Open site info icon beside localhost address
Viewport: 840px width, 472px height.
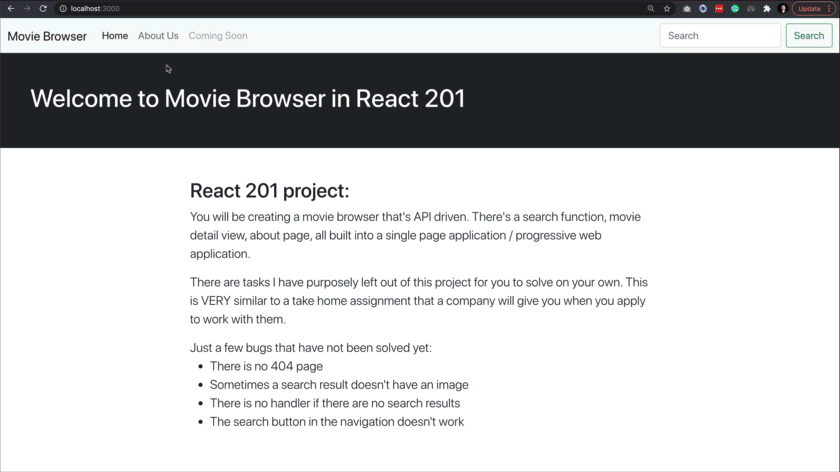click(x=63, y=9)
